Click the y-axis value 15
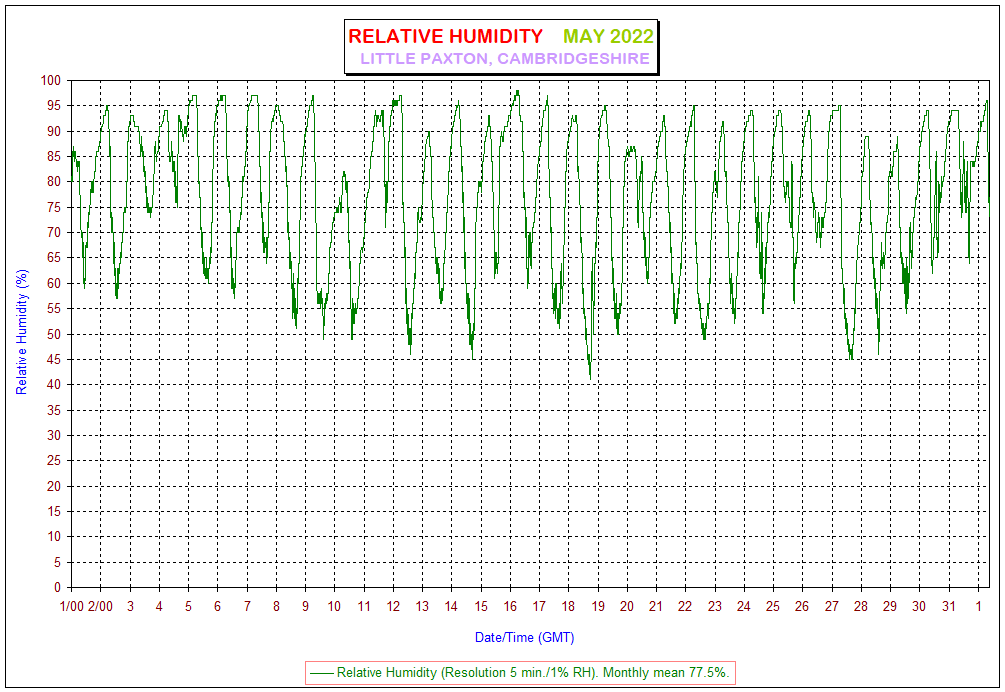The height and width of the screenshot is (692, 1005). click(x=54, y=511)
